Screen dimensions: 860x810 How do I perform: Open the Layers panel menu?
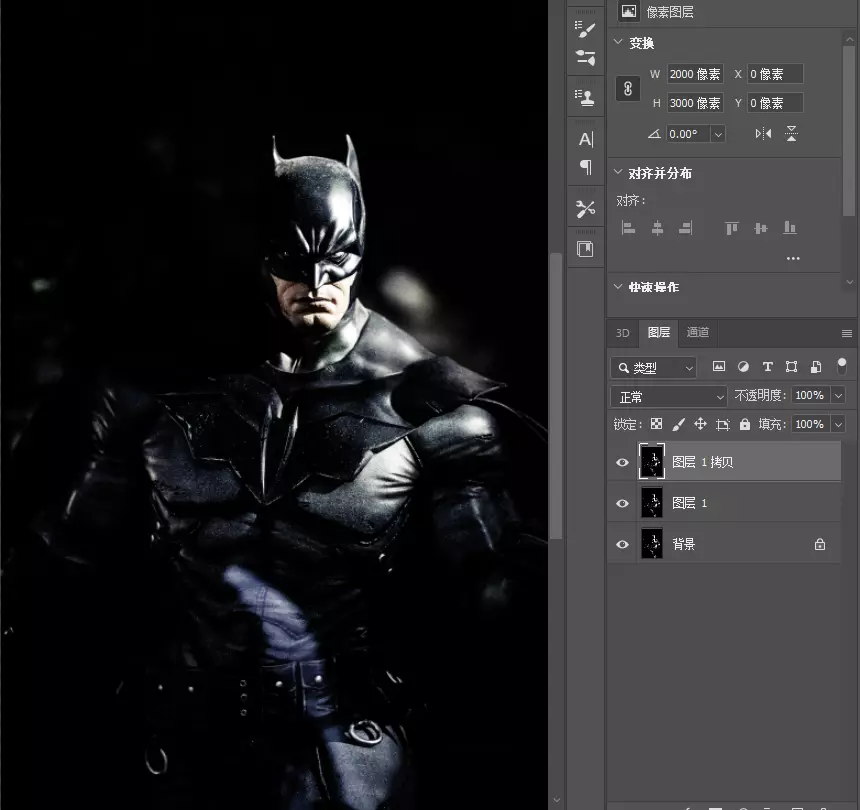pyautogui.click(x=846, y=333)
